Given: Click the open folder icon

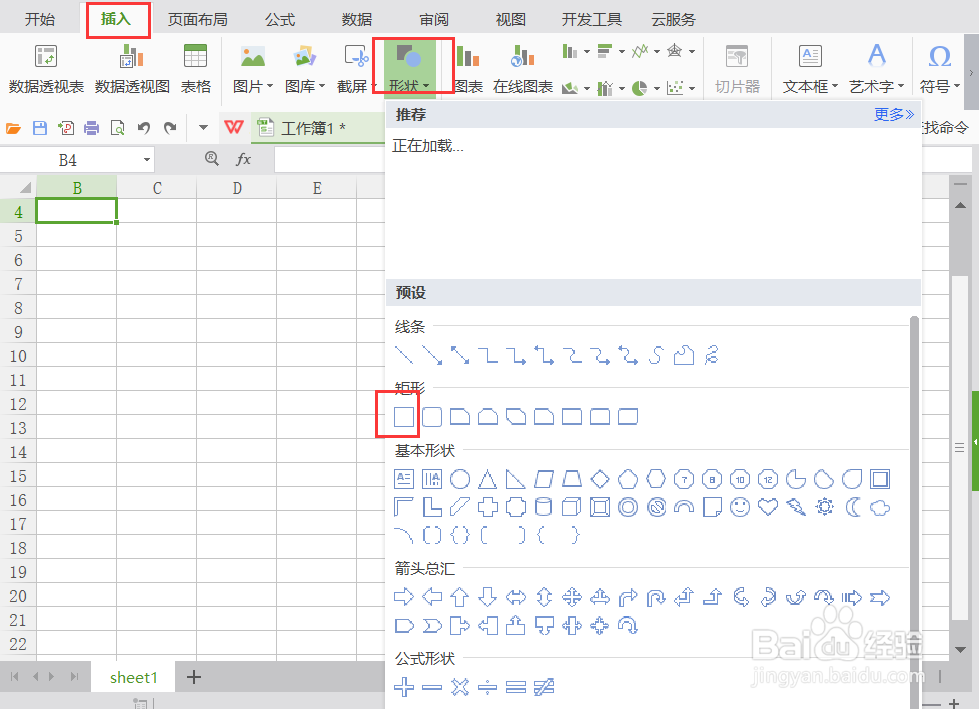Looking at the screenshot, I should click(x=13, y=128).
